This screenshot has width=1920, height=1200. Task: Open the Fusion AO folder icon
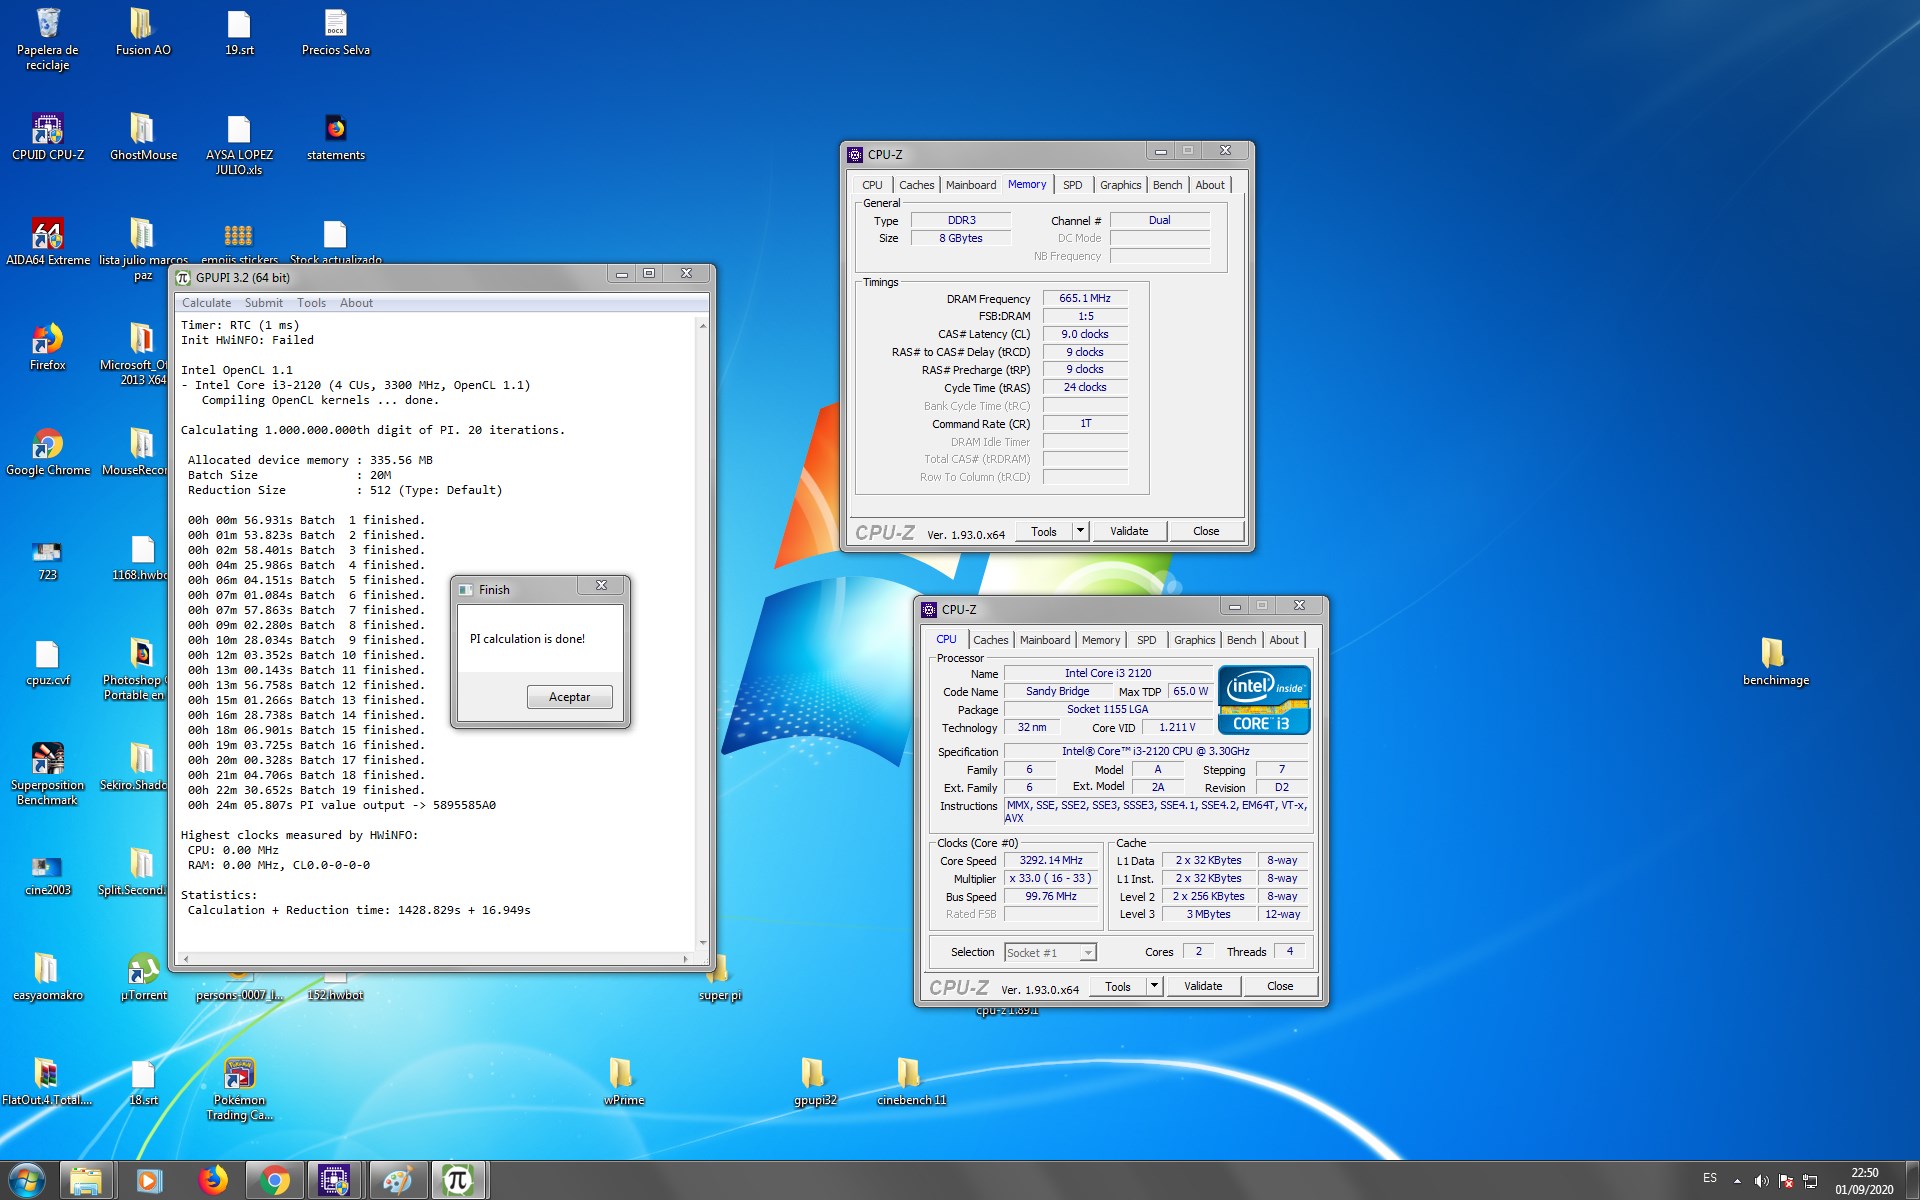coord(142,31)
